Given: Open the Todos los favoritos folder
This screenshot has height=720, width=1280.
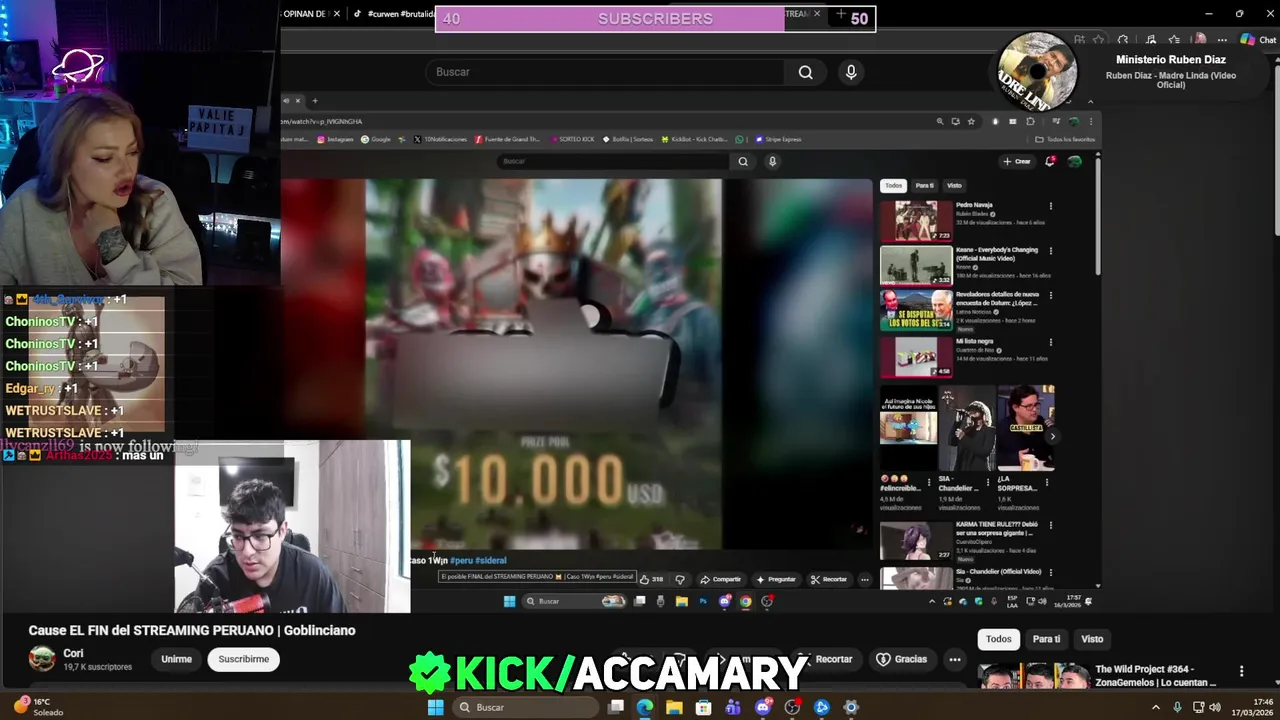Looking at the screenshot, I should coord(1066,139).
